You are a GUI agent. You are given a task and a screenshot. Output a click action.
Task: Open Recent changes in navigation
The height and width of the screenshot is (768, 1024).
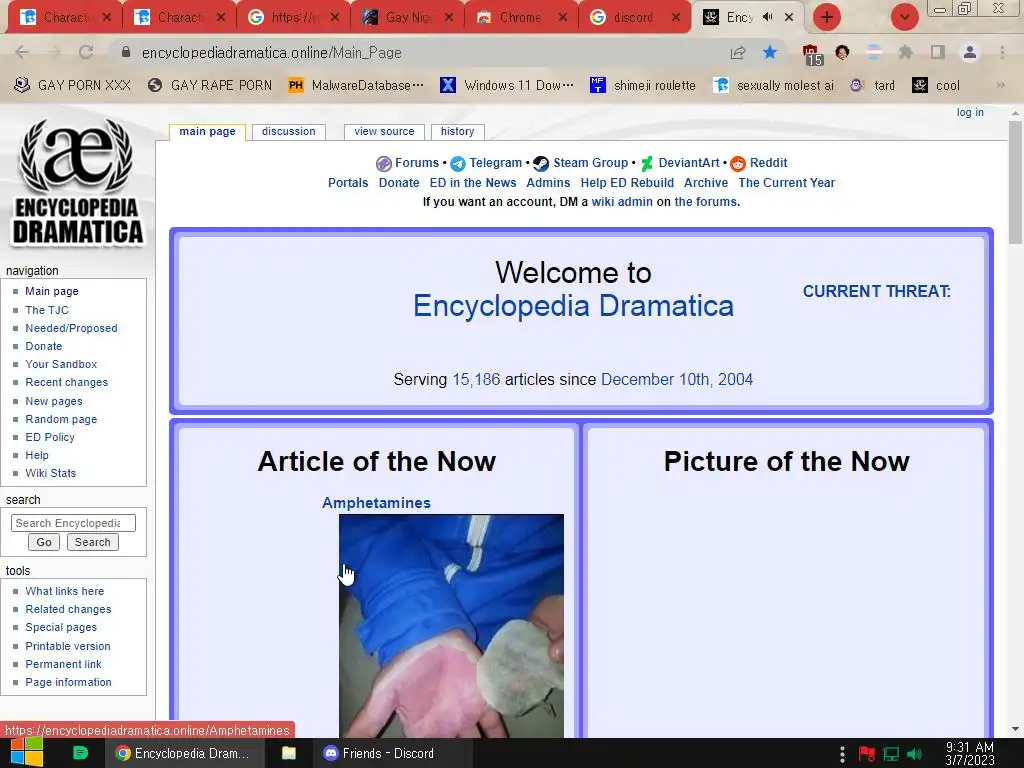click(x=67, y=382)
